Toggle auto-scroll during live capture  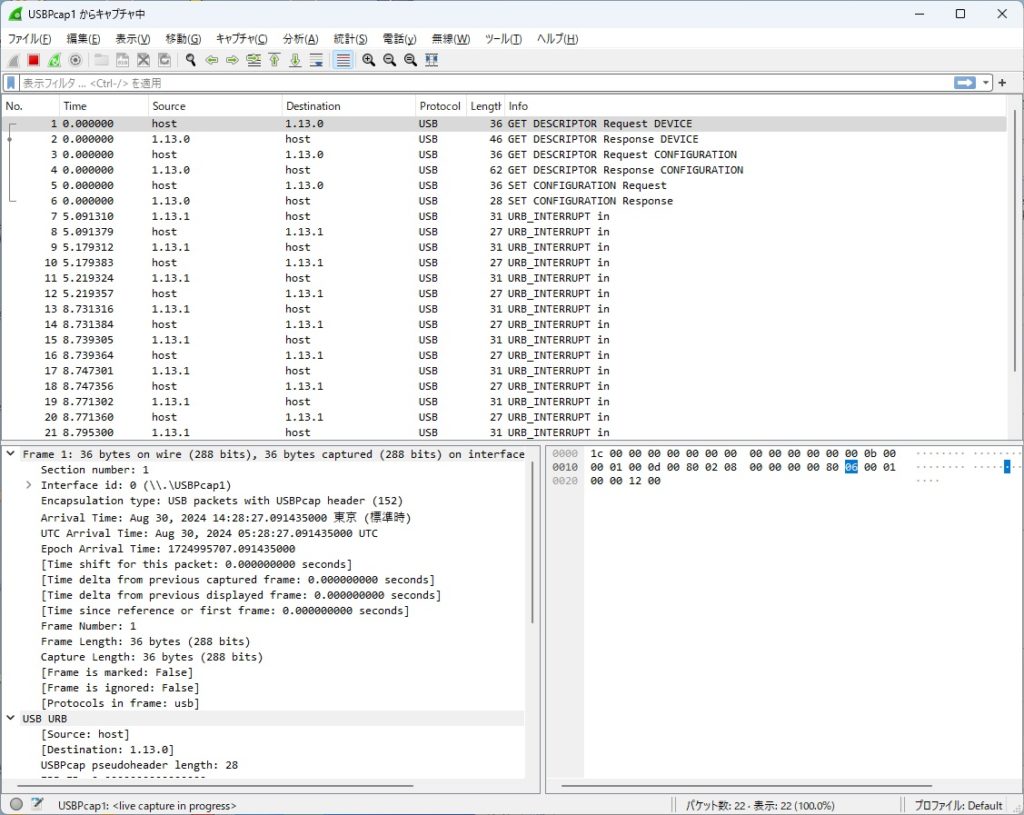[316, 60]
